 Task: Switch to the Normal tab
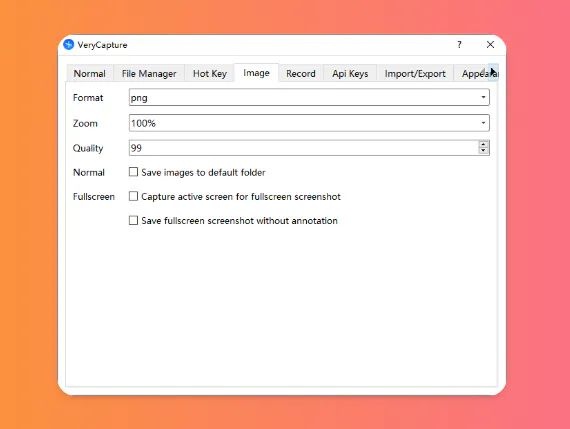(89, 73)
